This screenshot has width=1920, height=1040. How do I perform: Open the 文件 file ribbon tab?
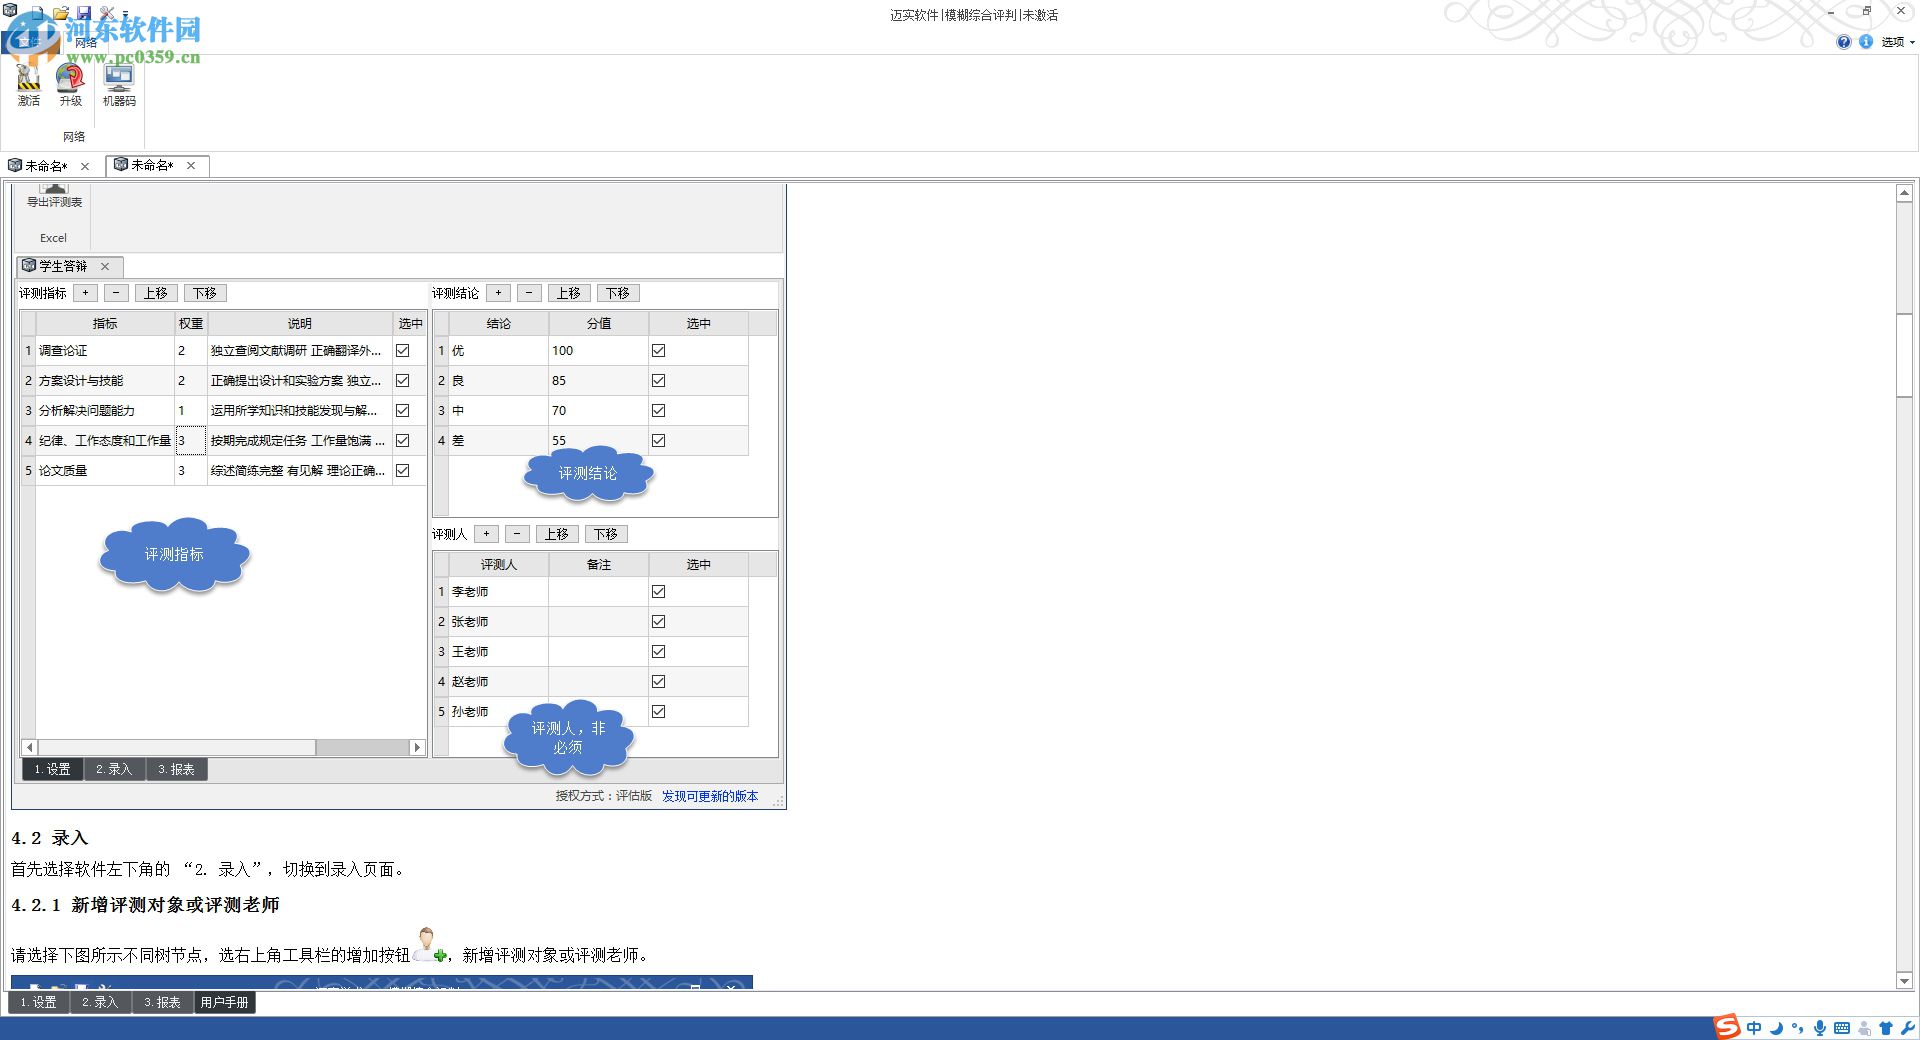point(30,42)
